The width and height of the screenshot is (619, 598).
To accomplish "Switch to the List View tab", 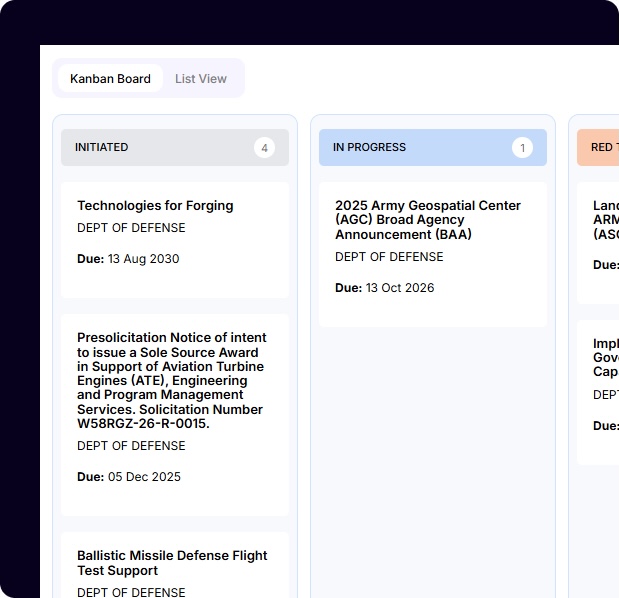I will click(200, 79).
